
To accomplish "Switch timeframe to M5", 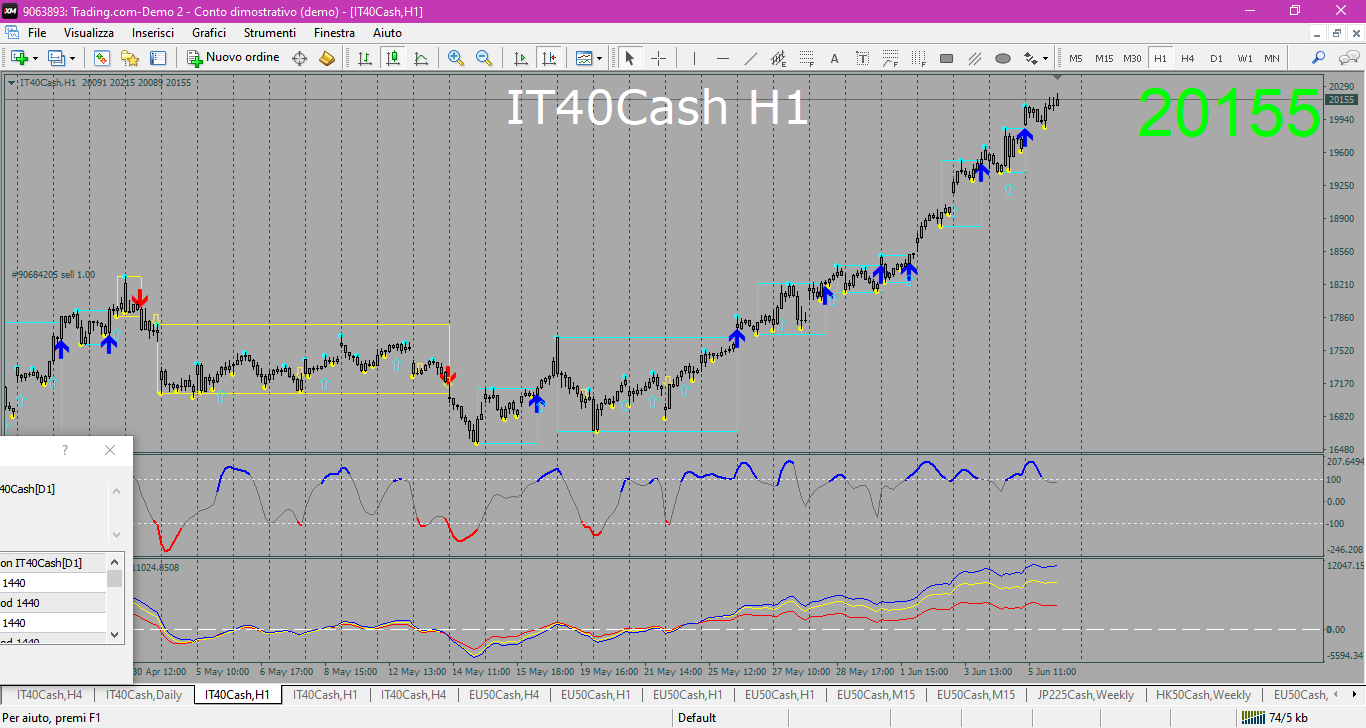I will pos(1076,58).
